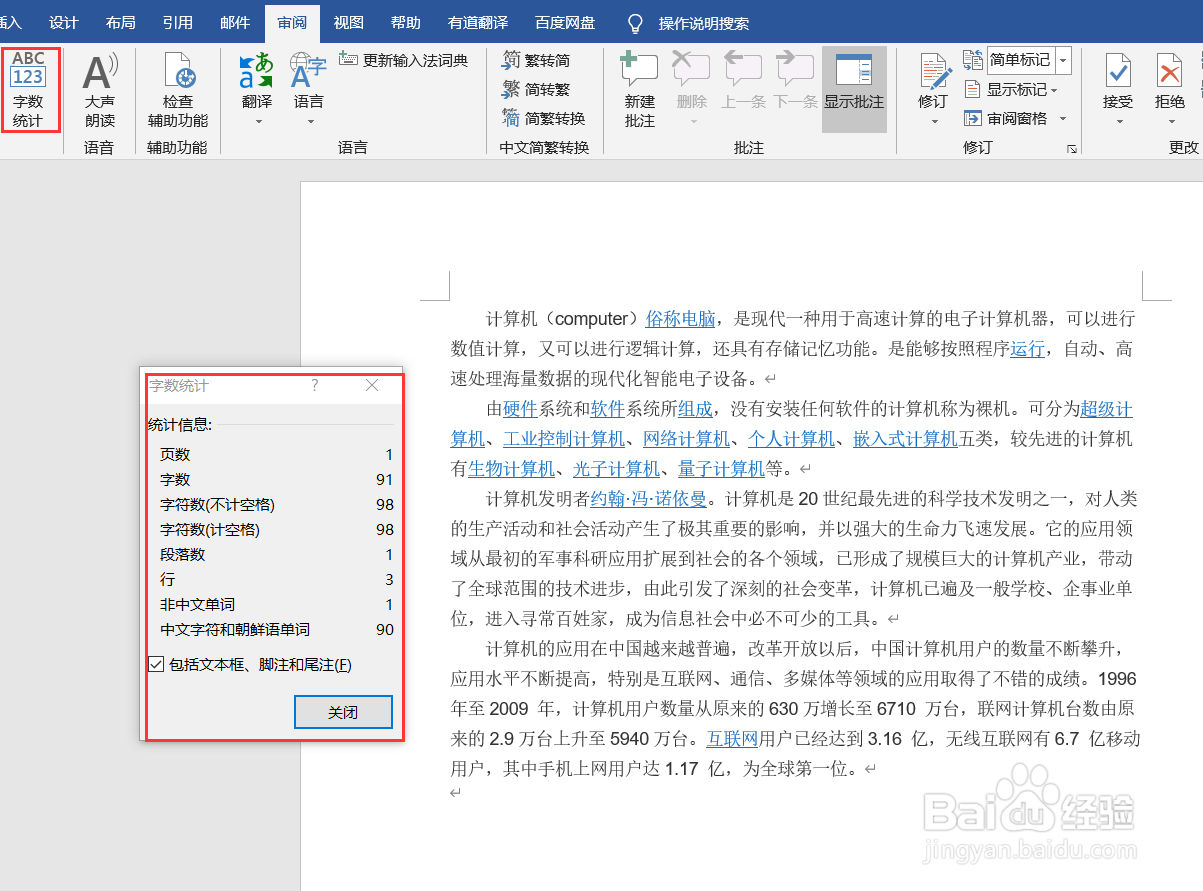Insert a 新建批注 new comment
The width and height of the screenshot is (1203, 891).
pos(639,90)
